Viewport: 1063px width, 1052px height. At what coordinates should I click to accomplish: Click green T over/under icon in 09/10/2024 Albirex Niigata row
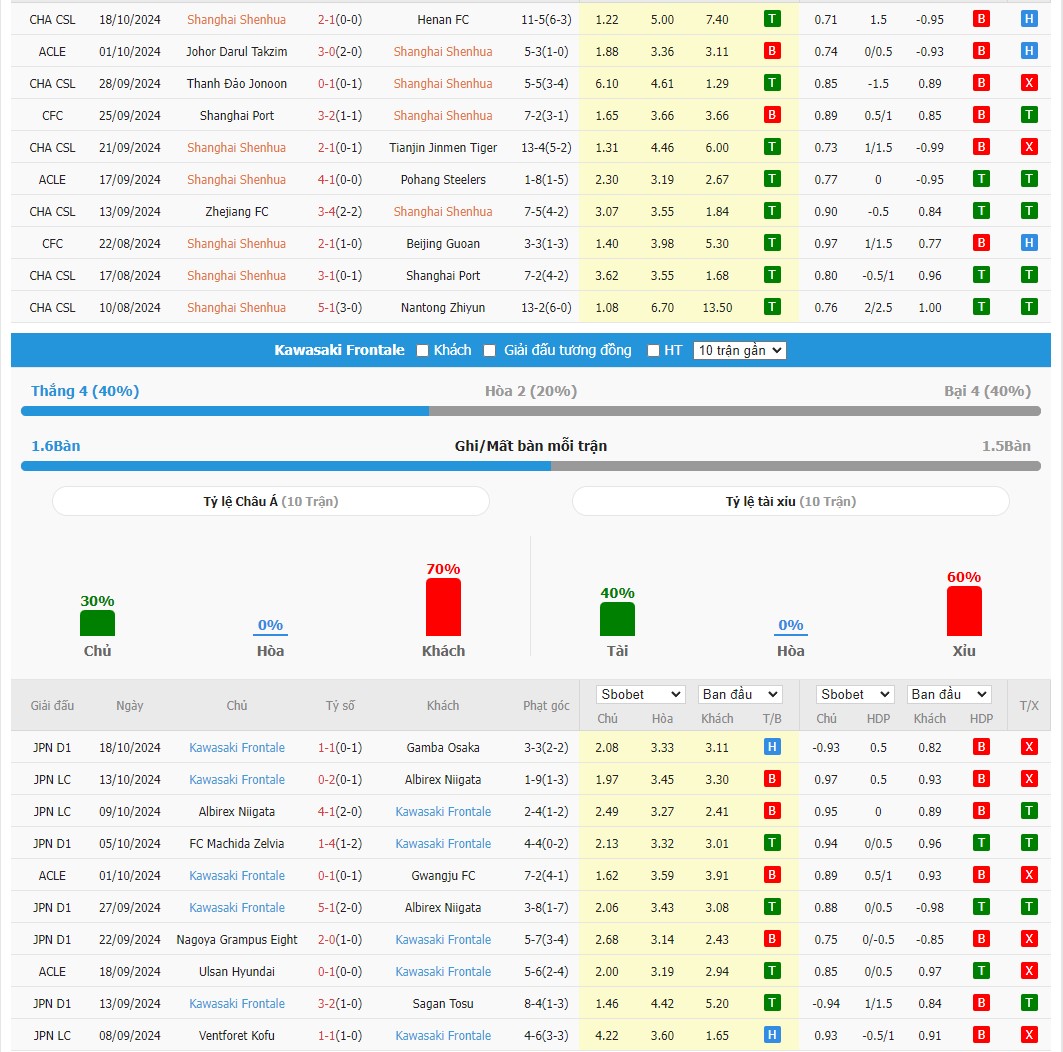coord(1029,811)
